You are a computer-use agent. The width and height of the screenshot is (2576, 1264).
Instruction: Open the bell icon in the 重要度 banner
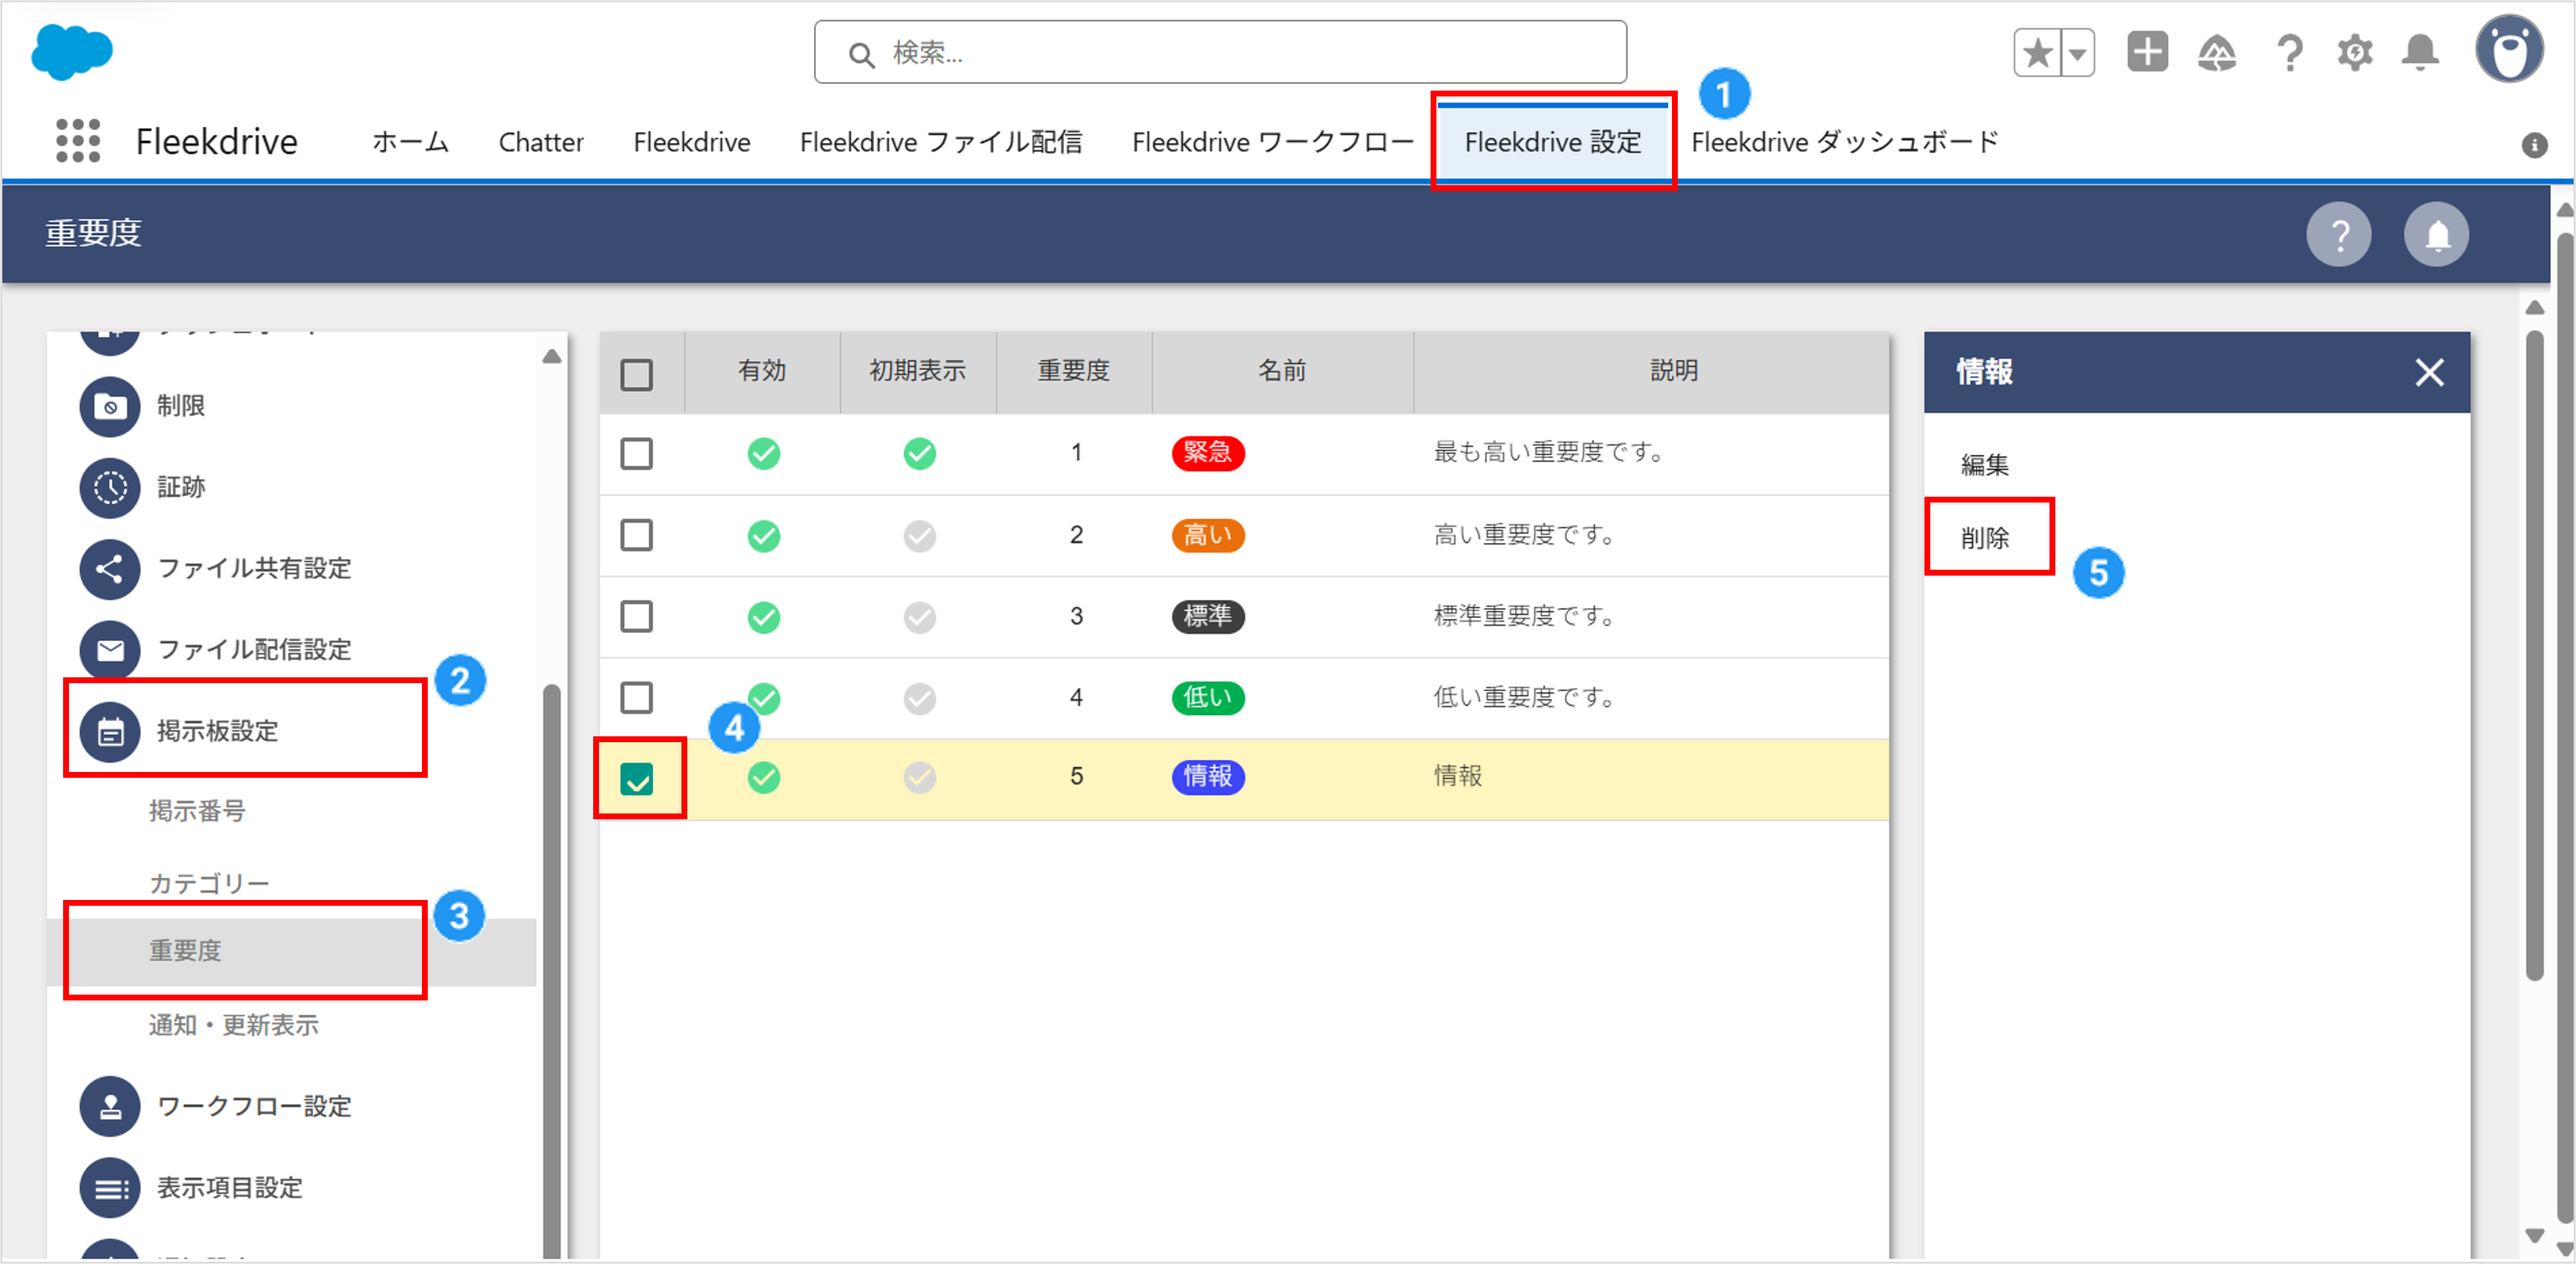(x=2437, y=235)
